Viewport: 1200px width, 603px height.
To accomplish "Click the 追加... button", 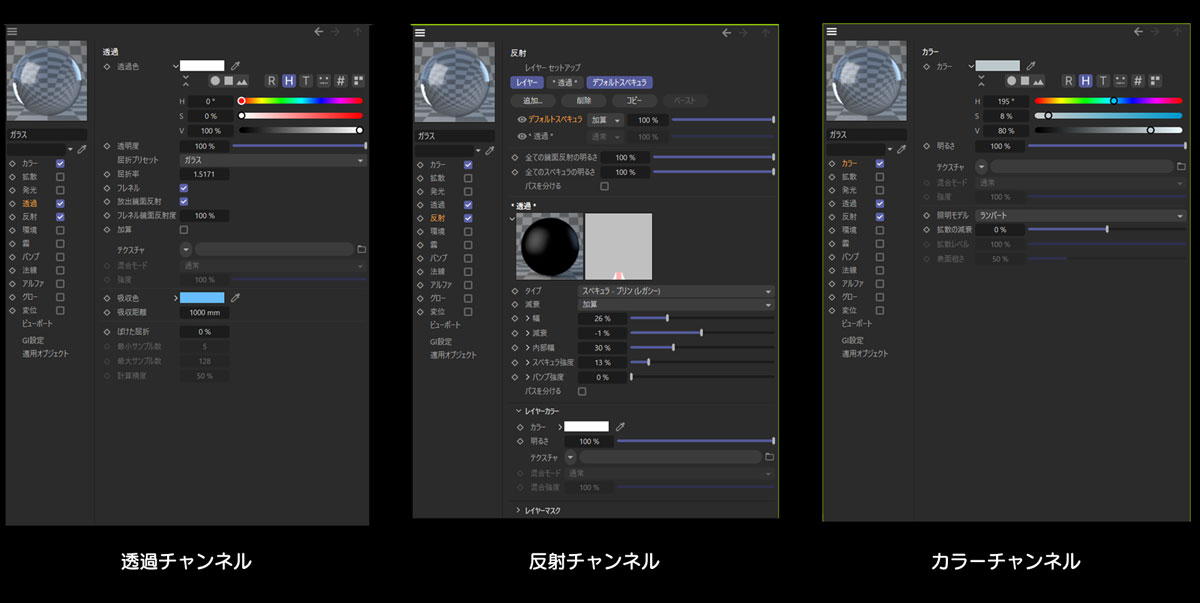I will point(532,101).
